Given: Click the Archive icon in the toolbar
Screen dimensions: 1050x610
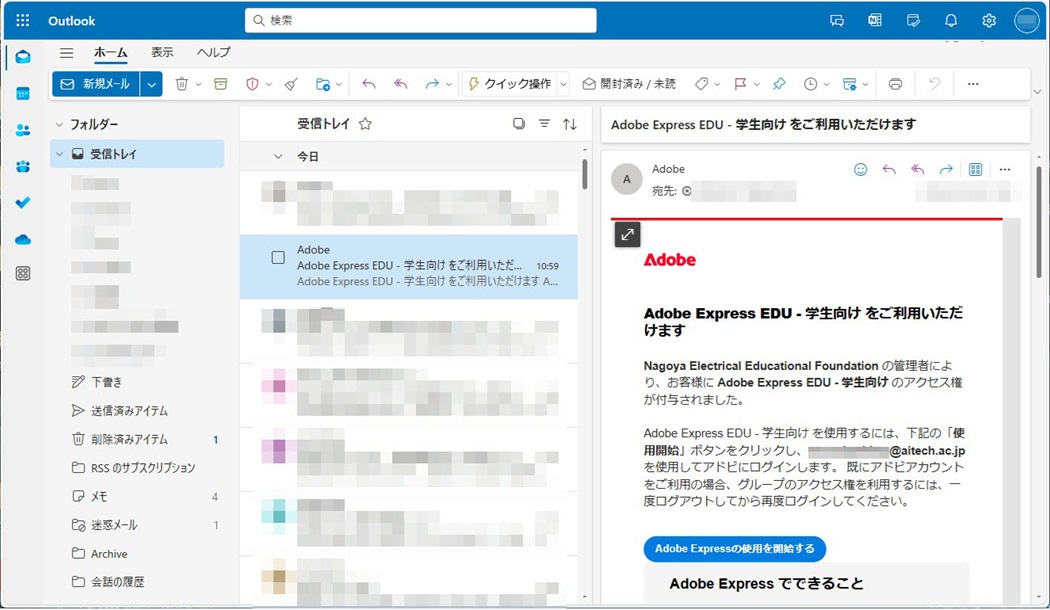Looking at the screenshot, I should tap(220, 84).
